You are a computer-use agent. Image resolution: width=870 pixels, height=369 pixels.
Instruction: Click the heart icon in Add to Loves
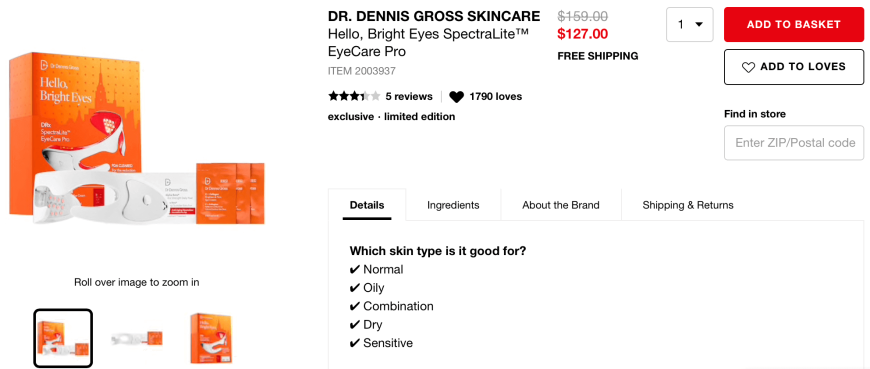748,67
